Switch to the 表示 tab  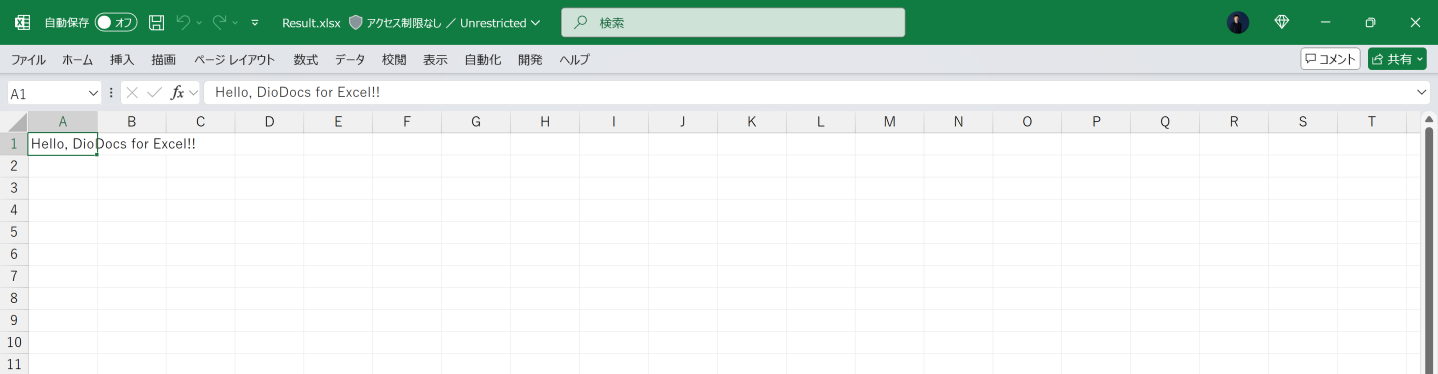[435, 59]
